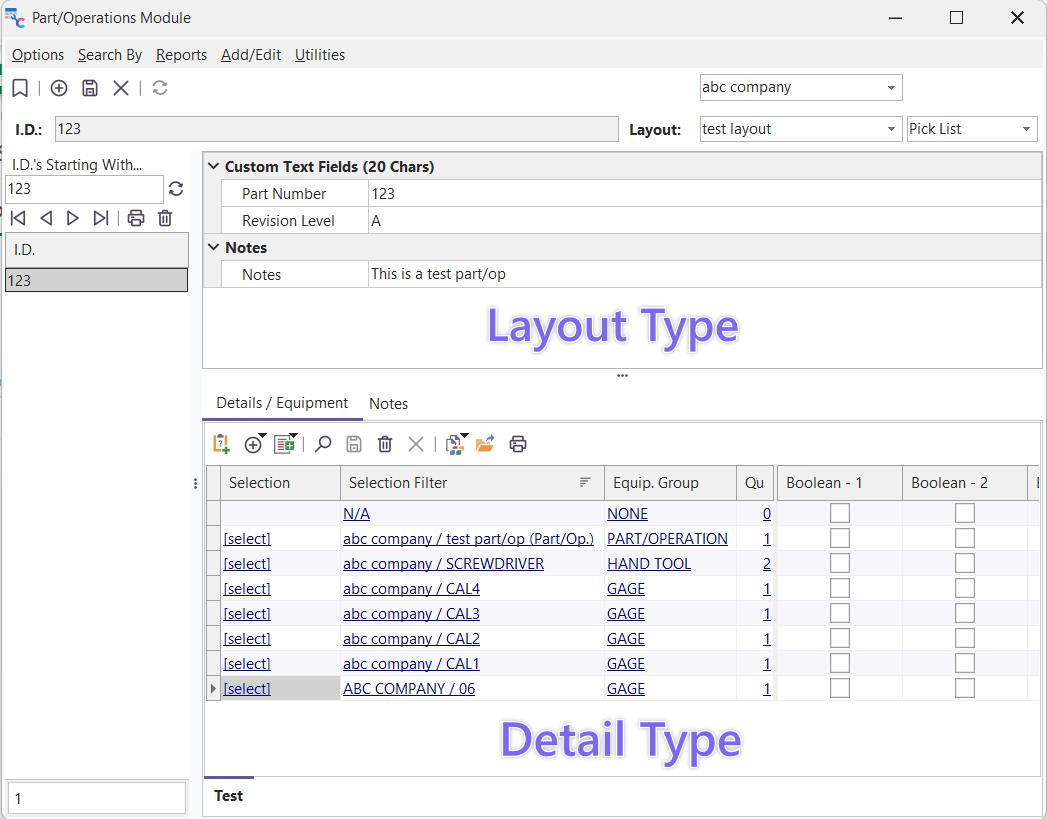
Task: Switch to the Notes tab
Action: pos(388,404)
